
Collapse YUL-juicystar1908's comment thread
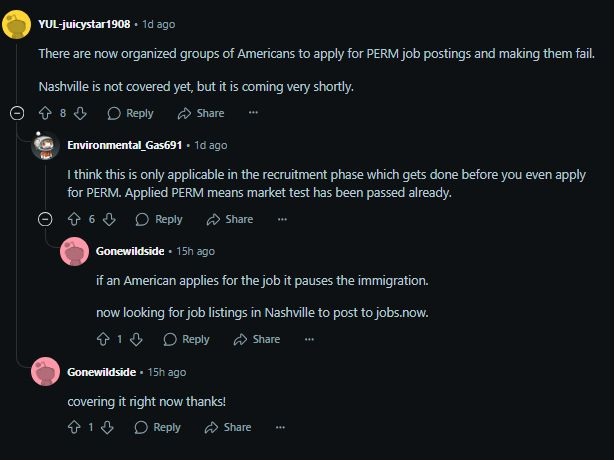(x=16, y=113)
